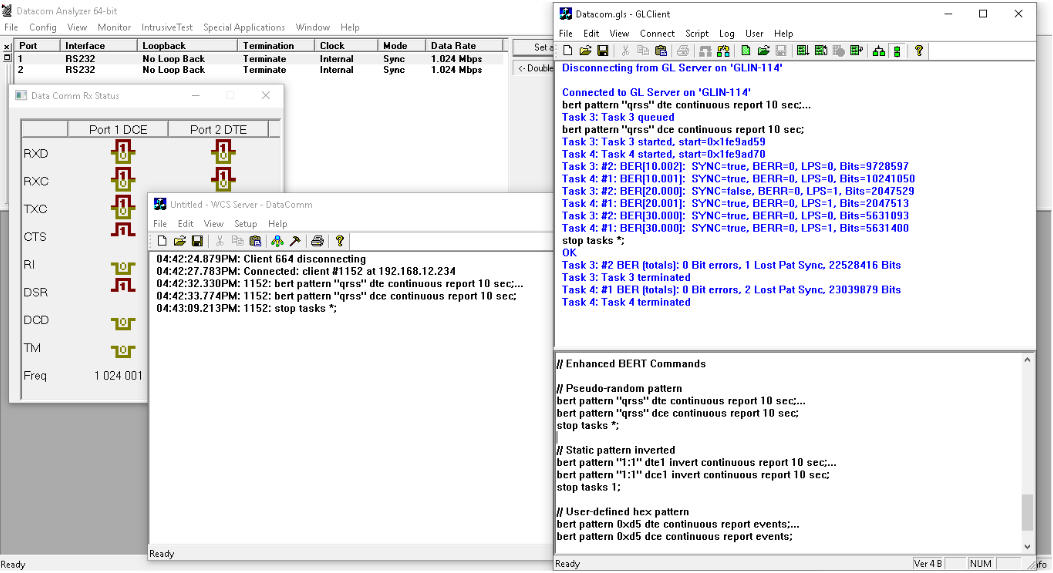1053x573 pixels.
Task: Click 'stop tasks 1;' line in script pane
Action: tap(588, 487)
